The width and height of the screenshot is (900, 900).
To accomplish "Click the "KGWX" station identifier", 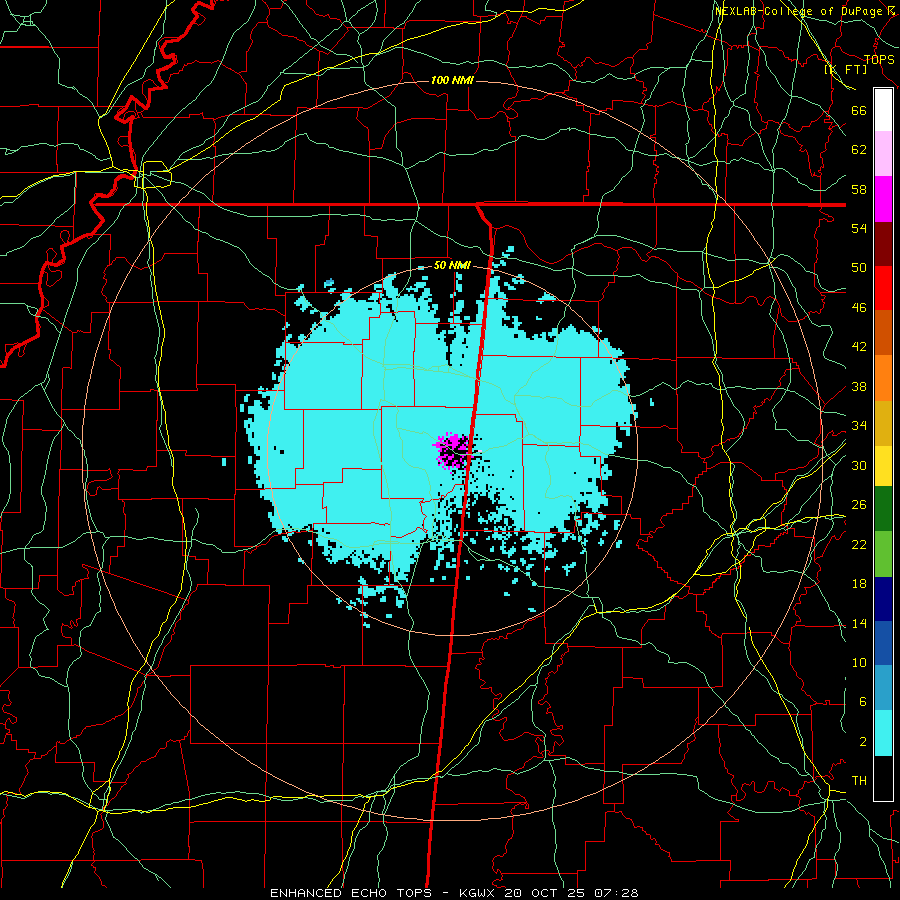I will click(476, 893).
